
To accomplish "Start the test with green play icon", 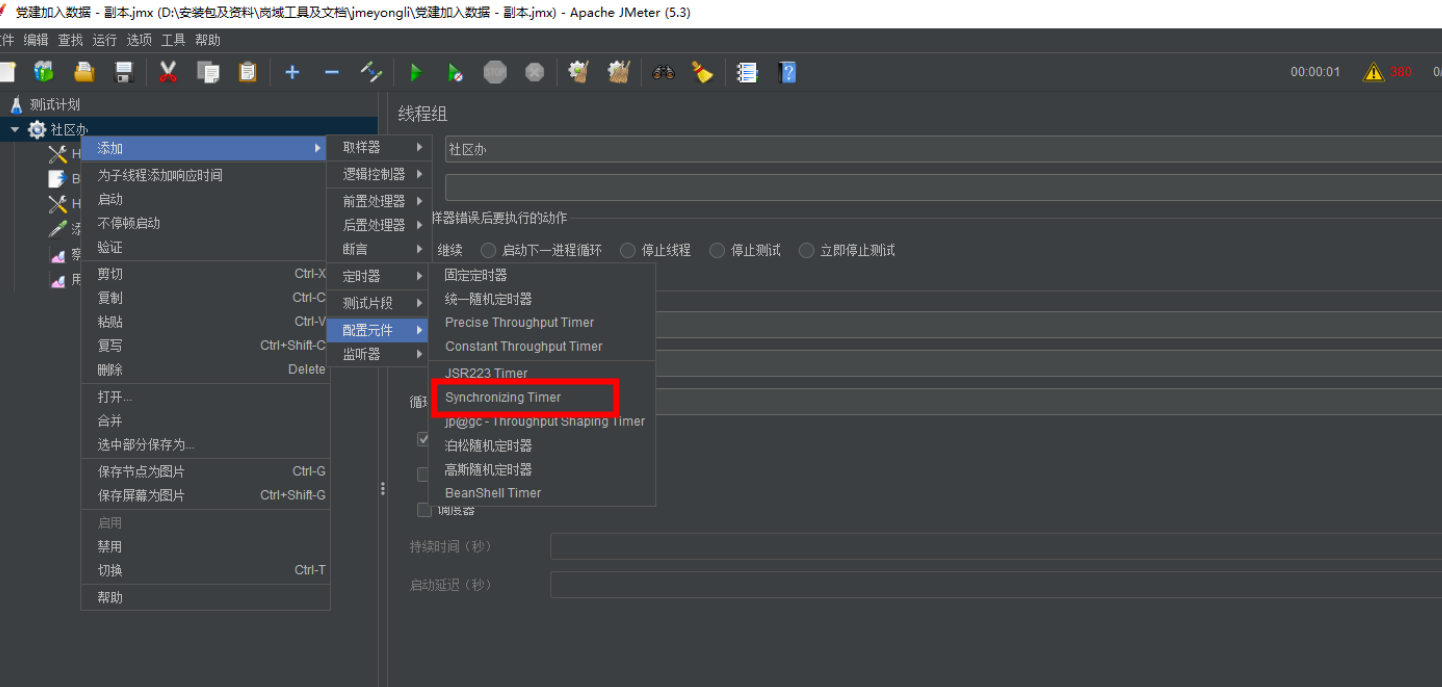I will click(416, 72).
